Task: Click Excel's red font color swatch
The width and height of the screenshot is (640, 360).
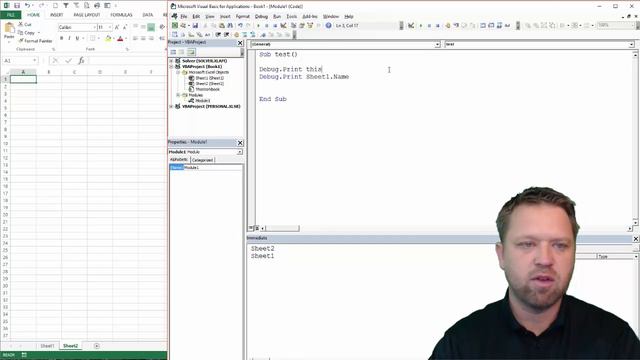Action: point(120,38)
